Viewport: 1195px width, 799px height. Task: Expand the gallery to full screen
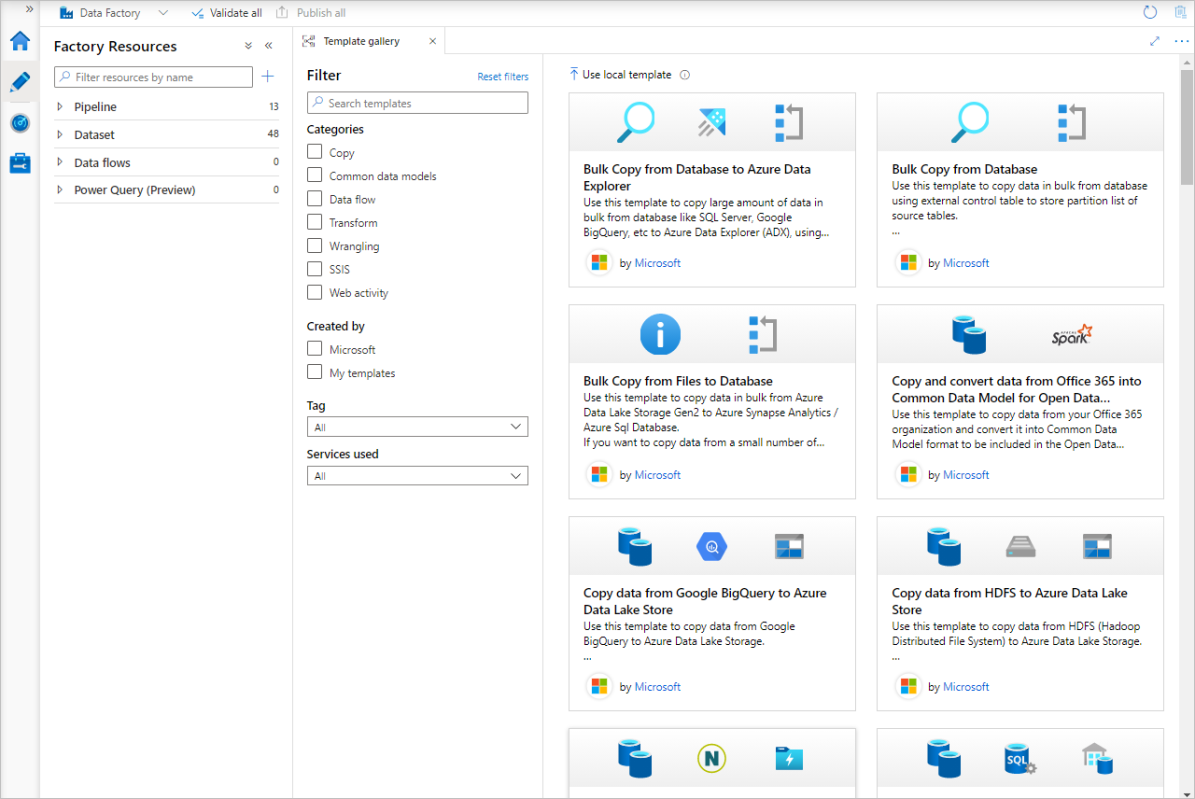pyautogui.click(x=1152, y=41)
